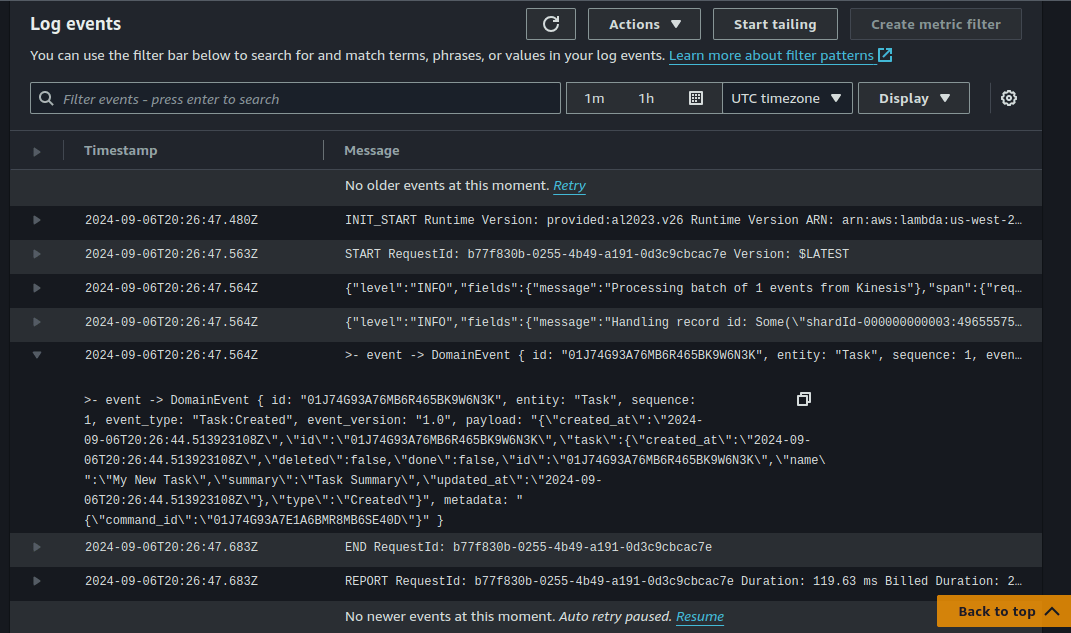Open the Actions dropdown

[644, 24]
